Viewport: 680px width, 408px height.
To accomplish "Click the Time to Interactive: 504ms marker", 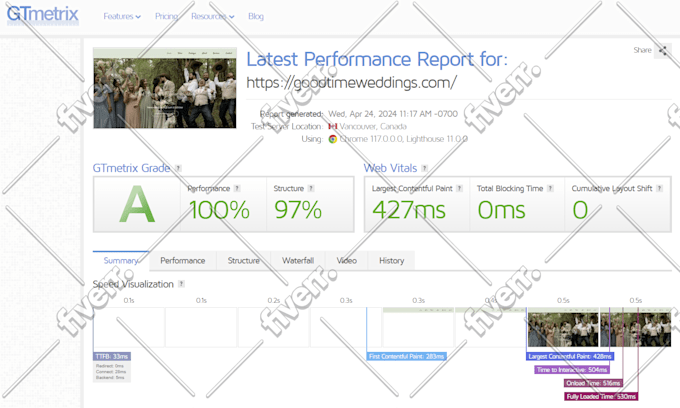I will pyautogui.click(x=572, y=370).
